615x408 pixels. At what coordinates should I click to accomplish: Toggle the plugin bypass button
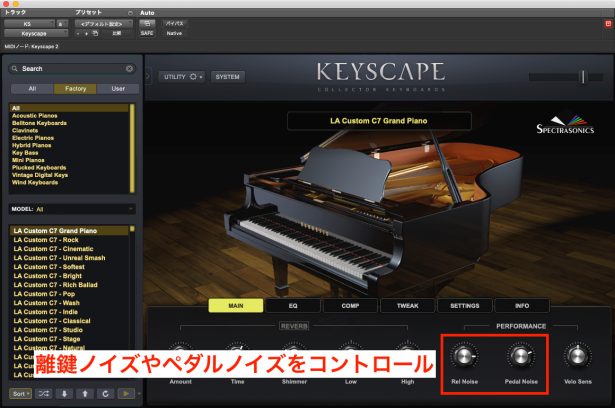tap(175, 24)
